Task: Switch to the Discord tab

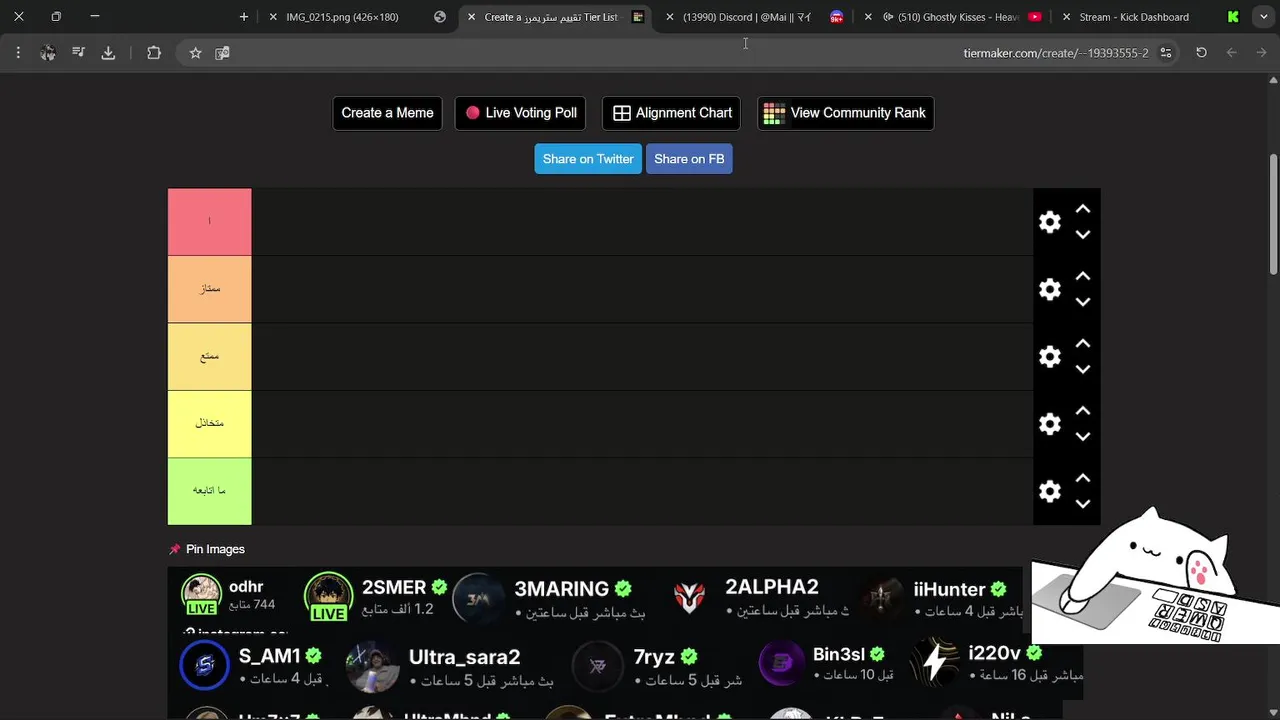Action: pos(755,17)
